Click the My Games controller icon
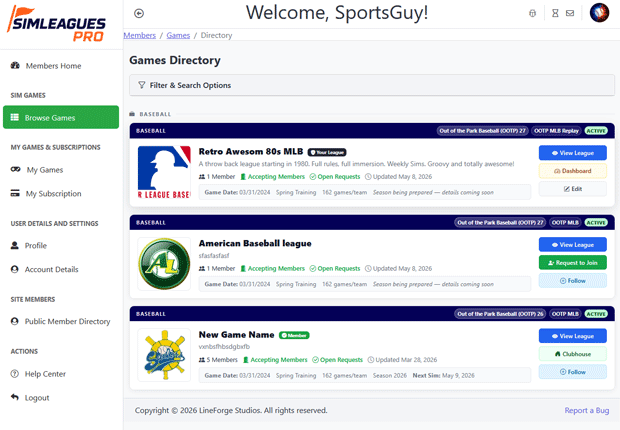This screenshot has height=430, width=620. pos(15,169)
